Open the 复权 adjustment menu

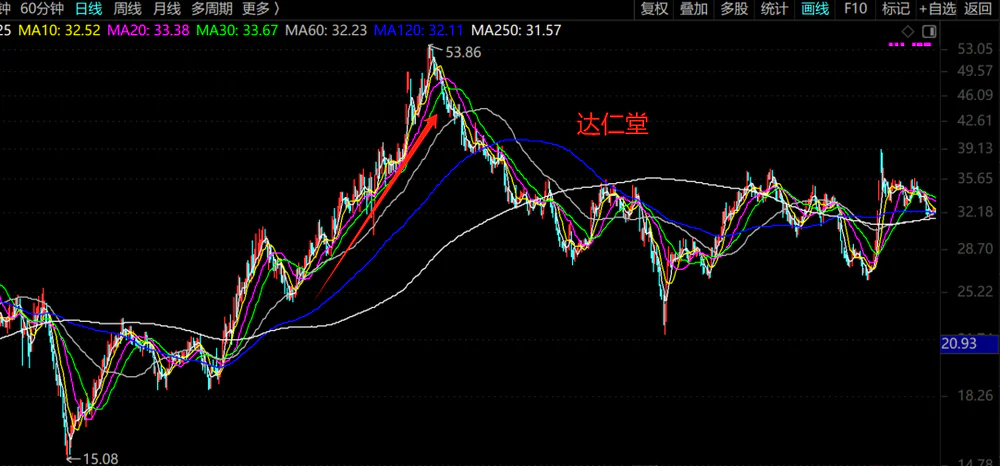(x=654, y=9)
